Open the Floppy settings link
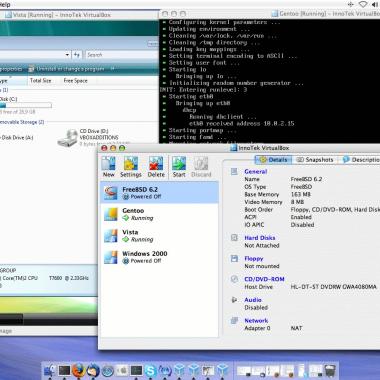 (254, 258)
